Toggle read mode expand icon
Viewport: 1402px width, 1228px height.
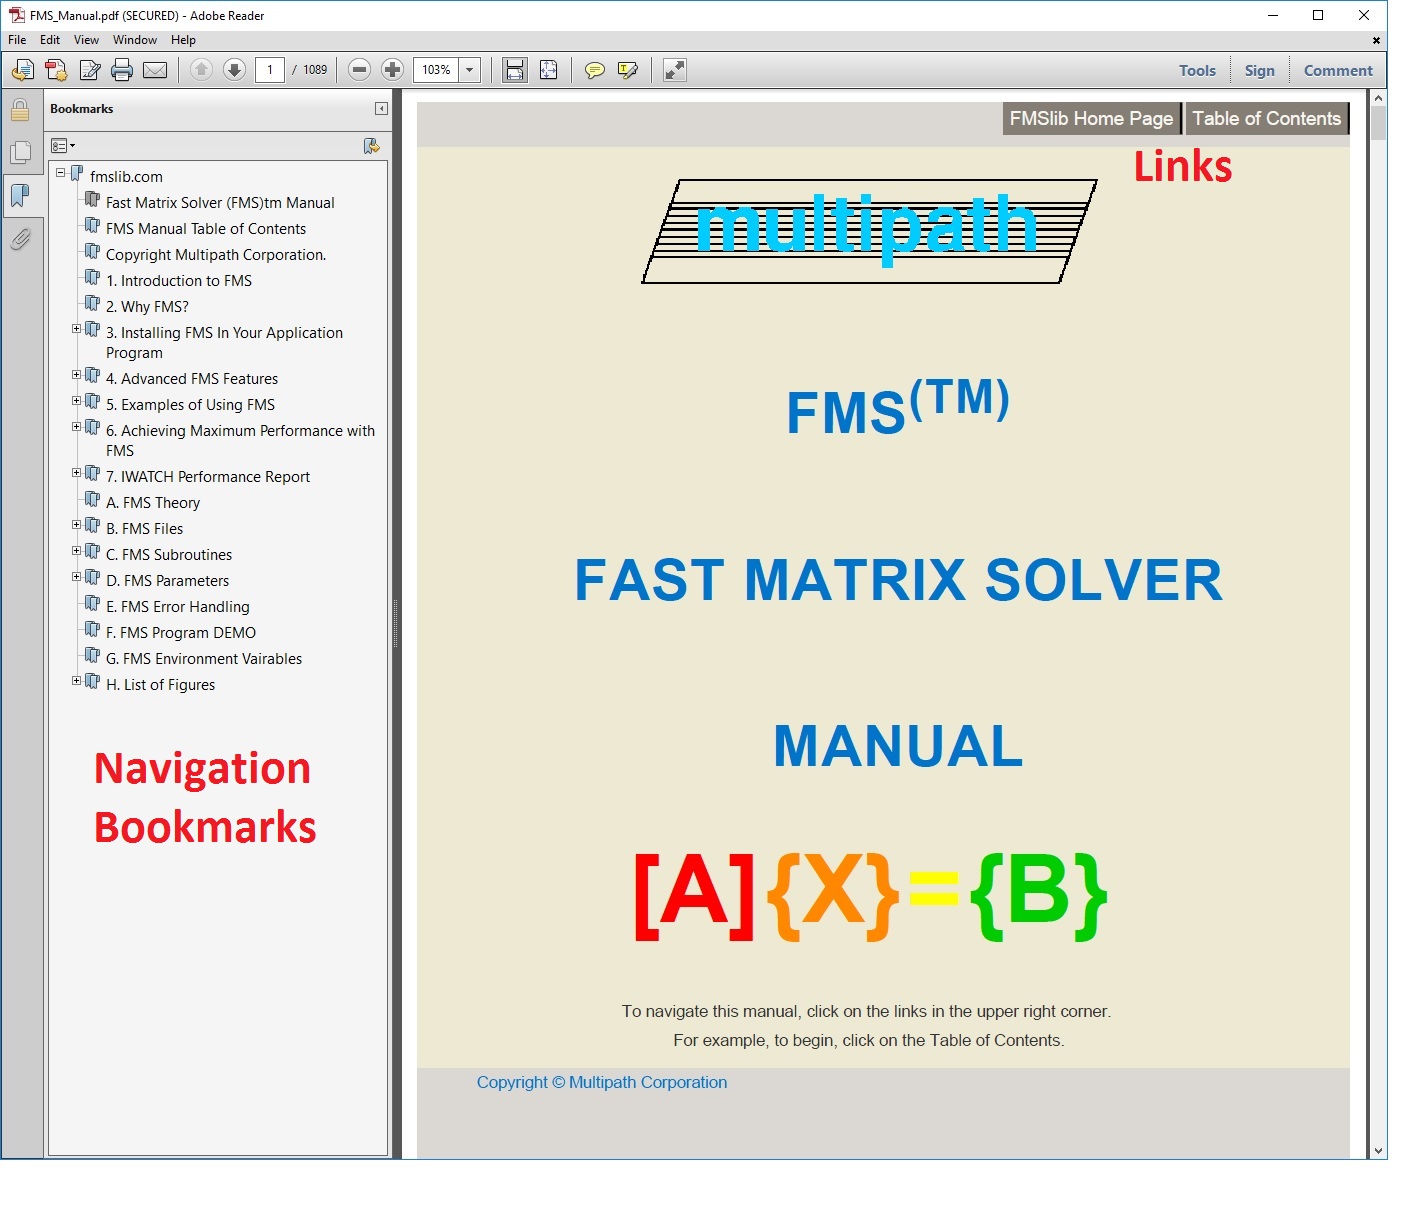pos(675,70)
